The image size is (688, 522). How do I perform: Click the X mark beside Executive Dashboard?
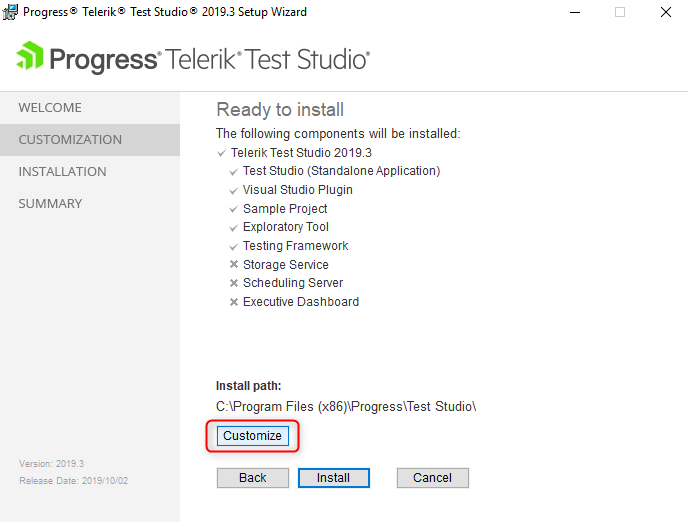234,302
